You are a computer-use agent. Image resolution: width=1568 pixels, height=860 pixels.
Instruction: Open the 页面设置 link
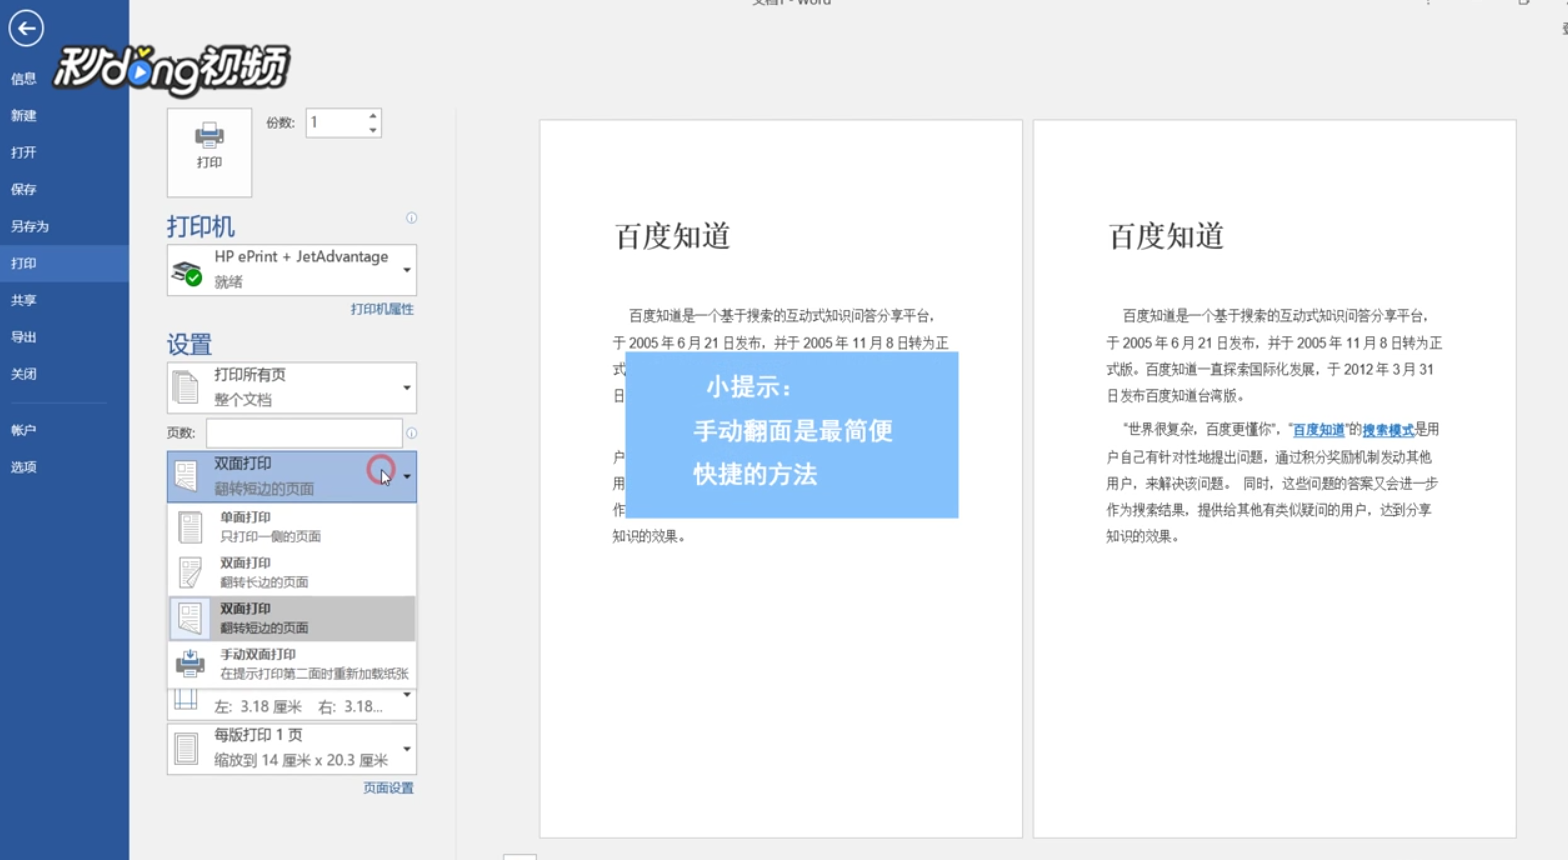[388, 788]
